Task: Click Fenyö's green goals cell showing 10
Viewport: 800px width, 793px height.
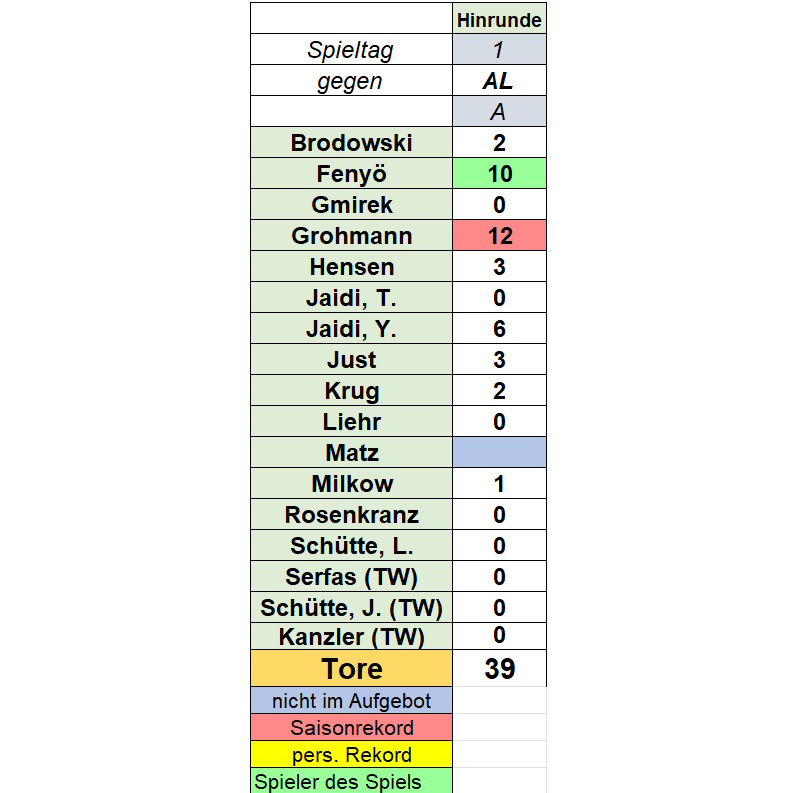Action: click(x=499, y=174)
